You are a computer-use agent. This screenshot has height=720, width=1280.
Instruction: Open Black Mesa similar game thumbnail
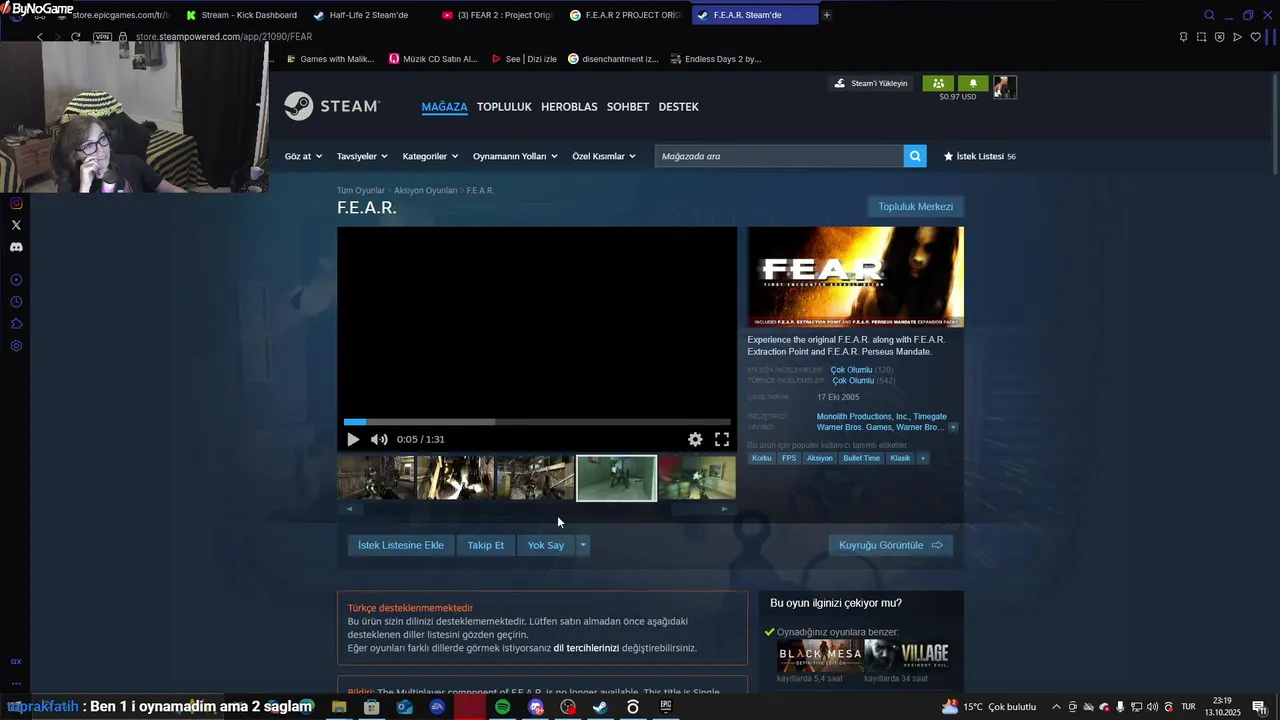pos(819,656)
